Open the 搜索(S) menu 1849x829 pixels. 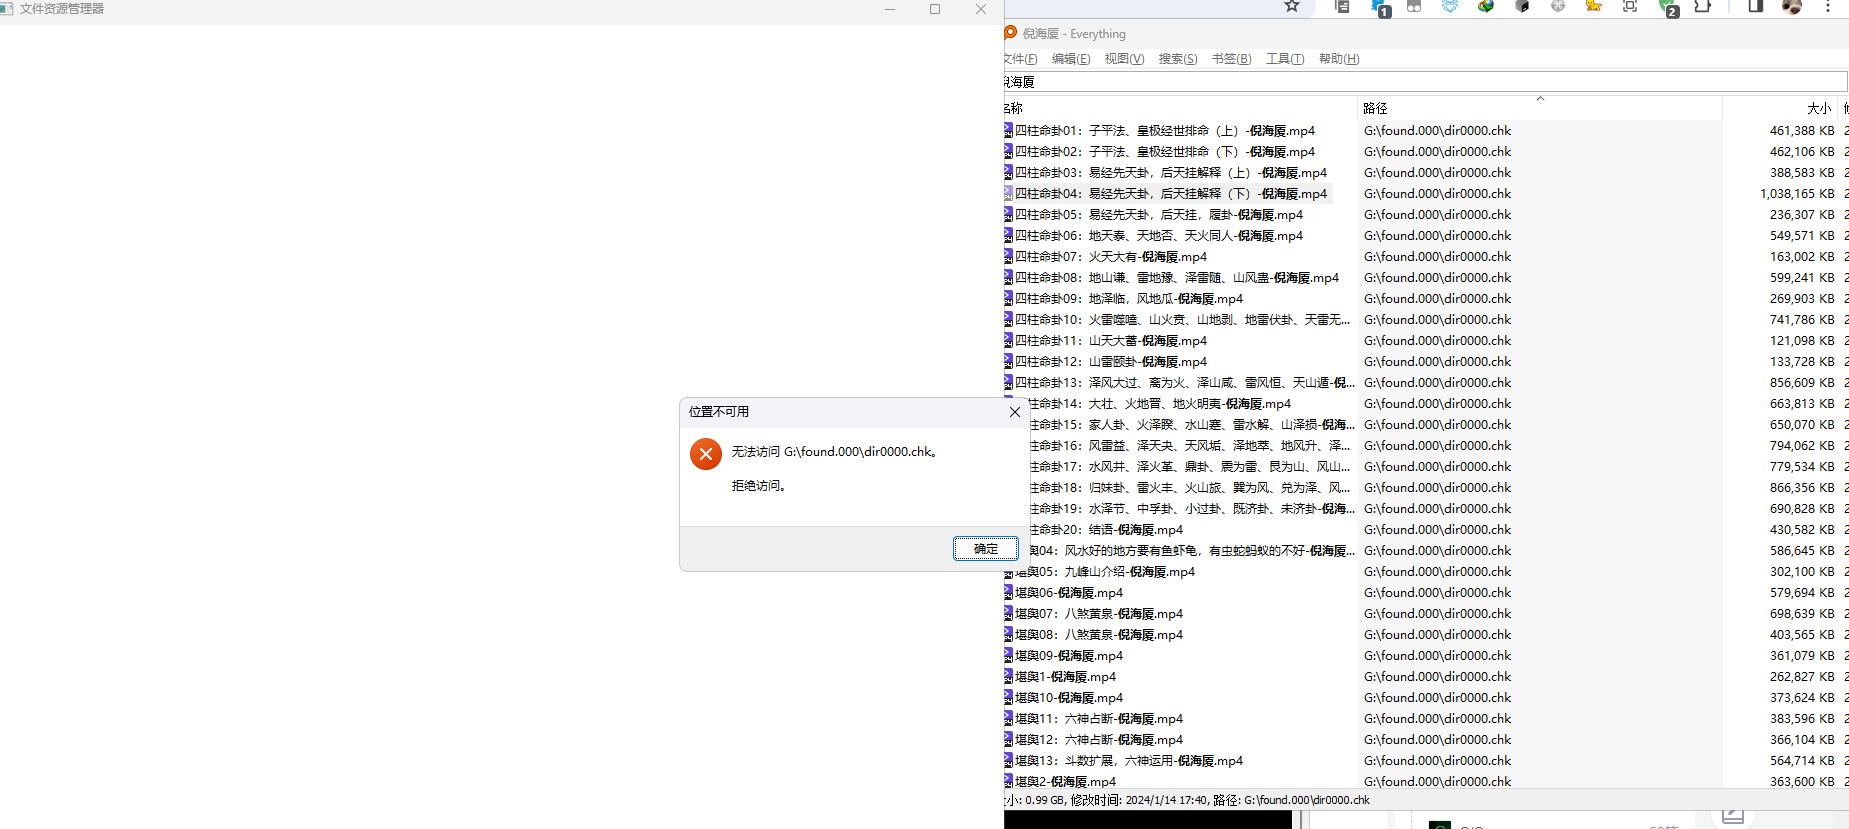[1178, 59]
